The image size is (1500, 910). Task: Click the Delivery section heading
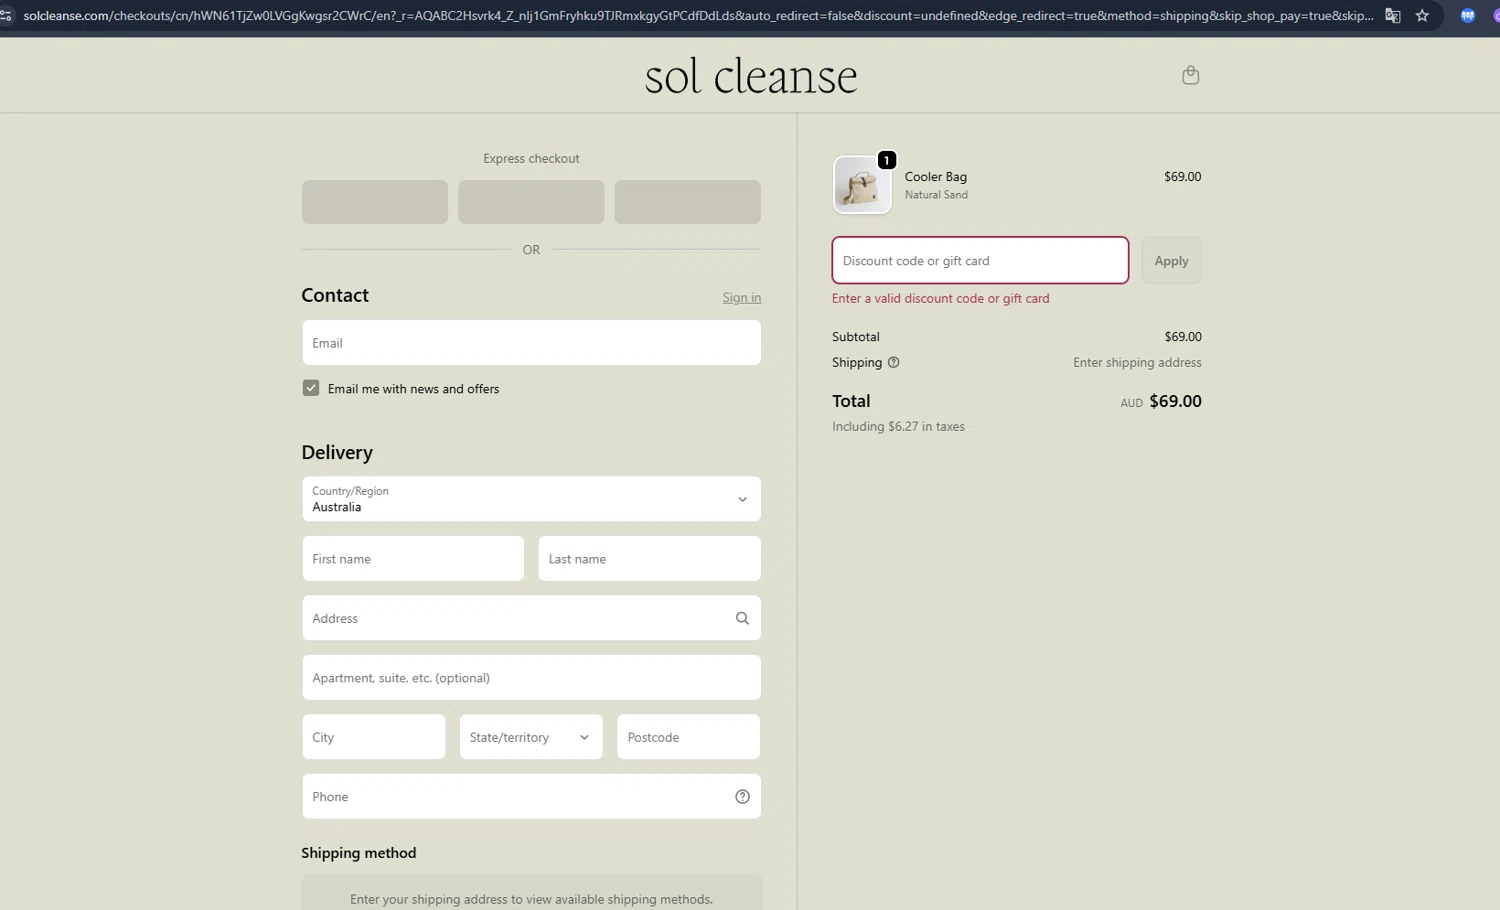click(337, 453)
